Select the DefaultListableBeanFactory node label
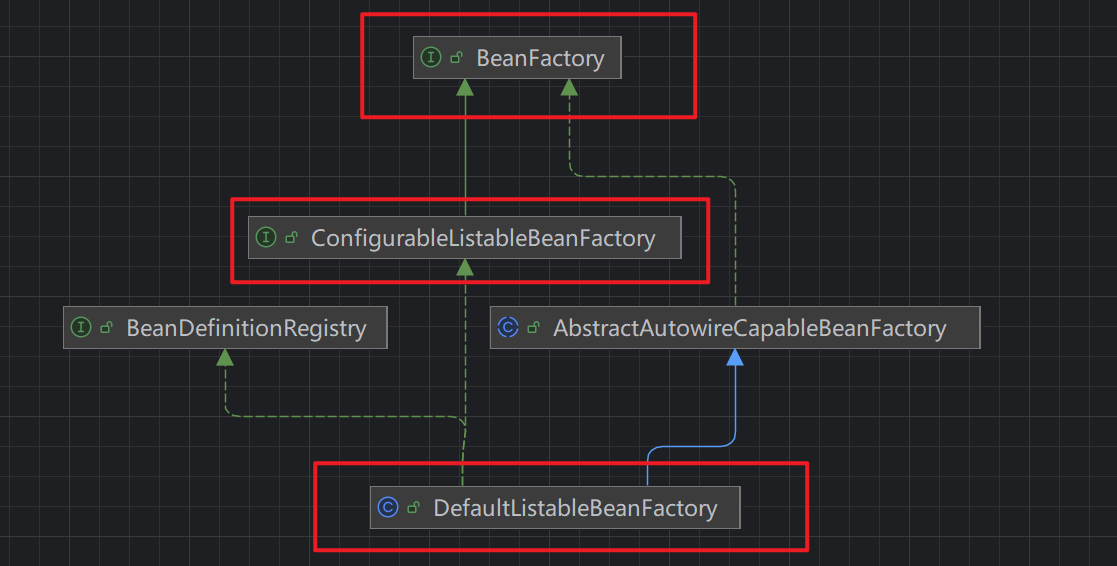Viewport: 1117px width, 566px height. coord(575,508)
